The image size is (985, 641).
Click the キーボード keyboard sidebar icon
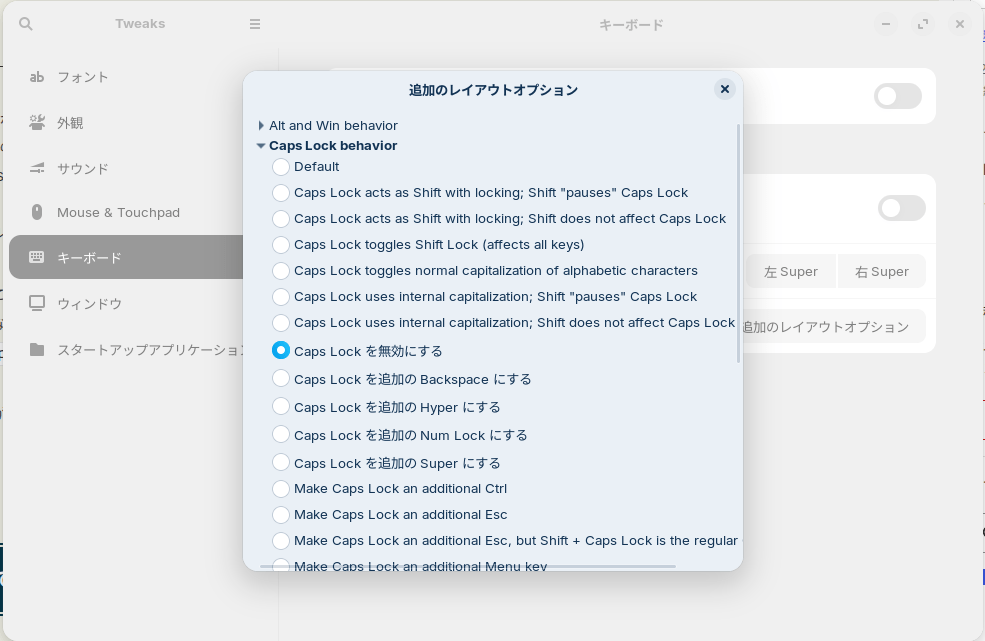pos(36,257)
